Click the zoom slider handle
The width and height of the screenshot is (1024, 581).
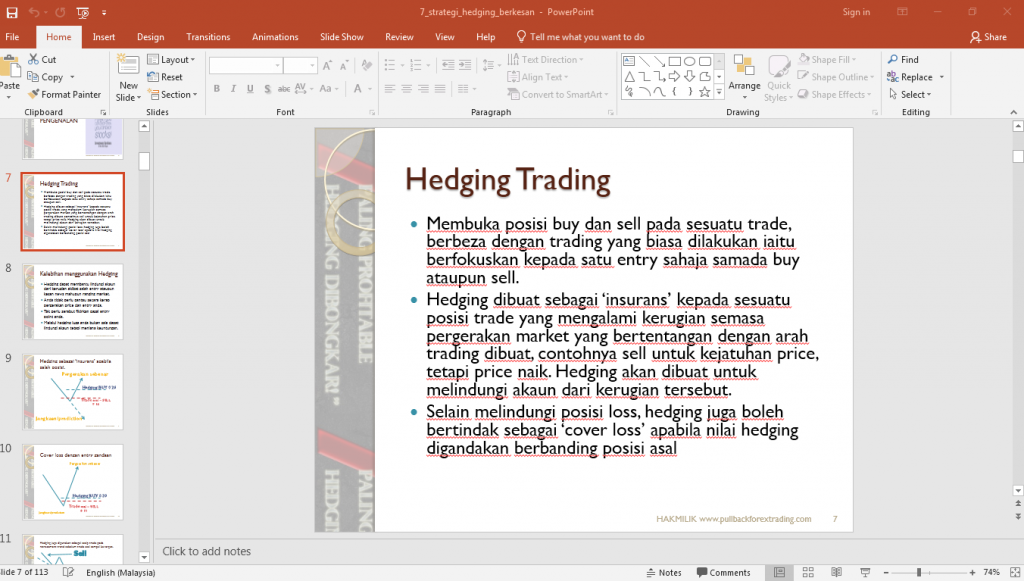[918, 573]
